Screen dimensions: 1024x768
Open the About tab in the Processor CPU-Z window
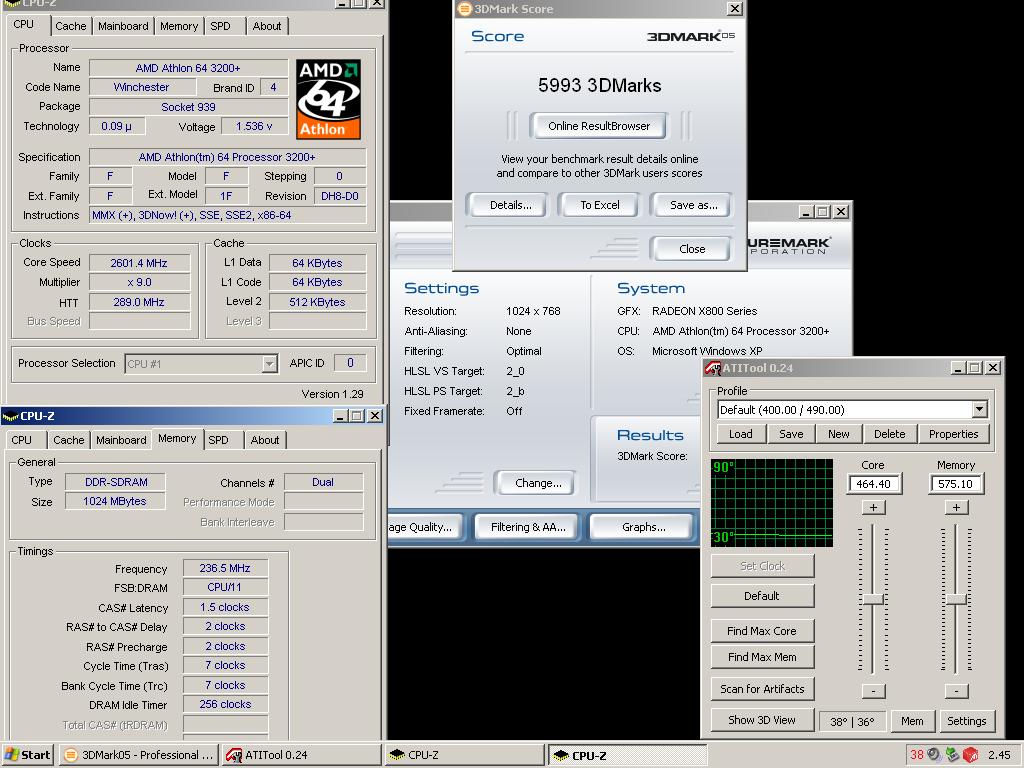tap(266, 26)
